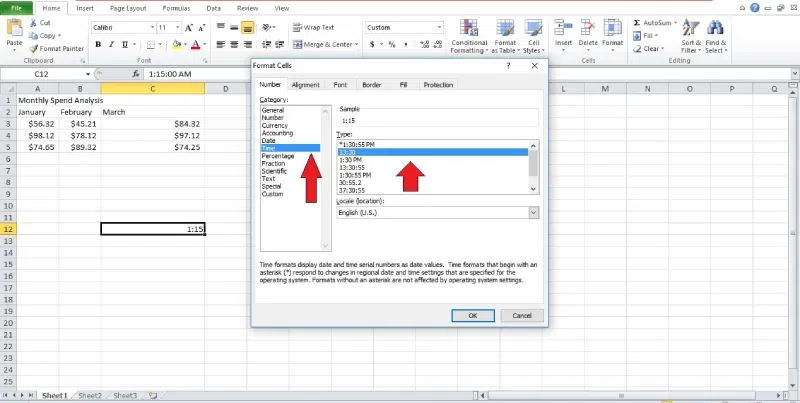Toggle Italic formatting
This screenshot has height=403, width=800.
tap(111, 45)
